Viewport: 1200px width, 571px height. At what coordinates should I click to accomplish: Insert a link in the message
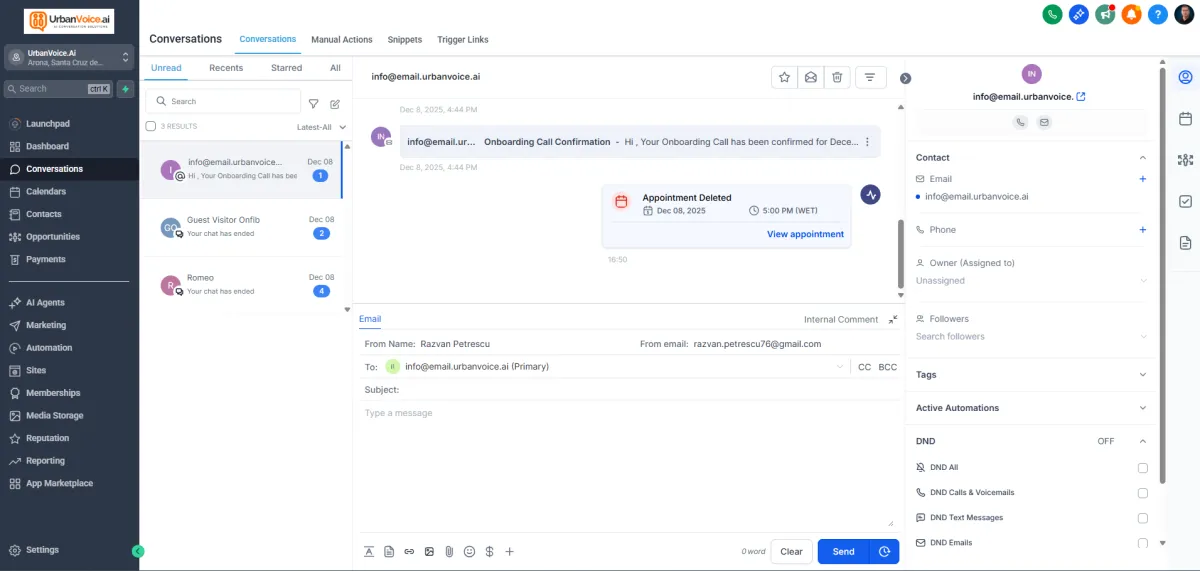tap(409, 551)
